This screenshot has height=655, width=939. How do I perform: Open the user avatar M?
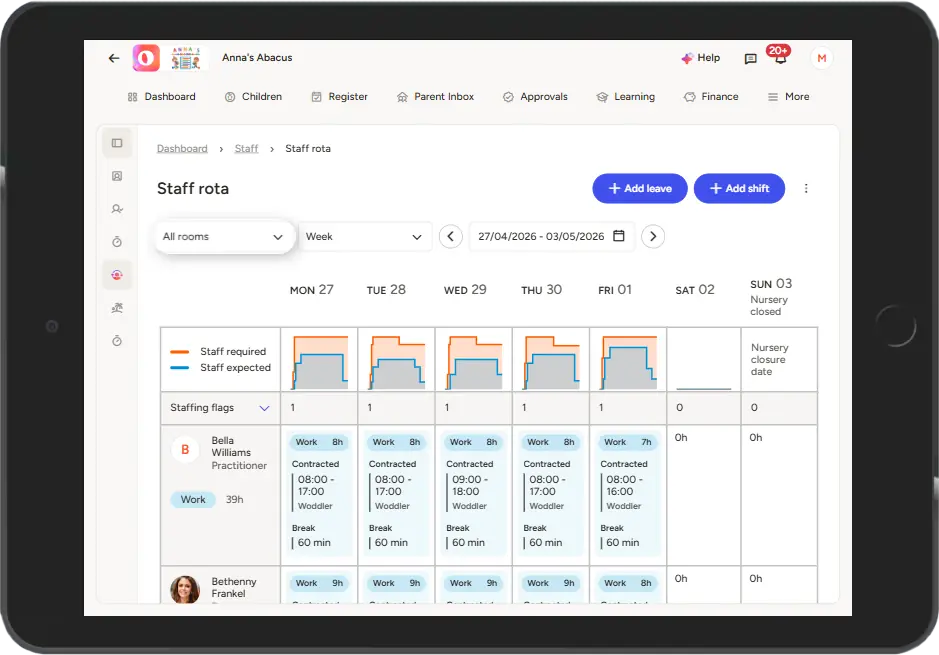(821, 59)
